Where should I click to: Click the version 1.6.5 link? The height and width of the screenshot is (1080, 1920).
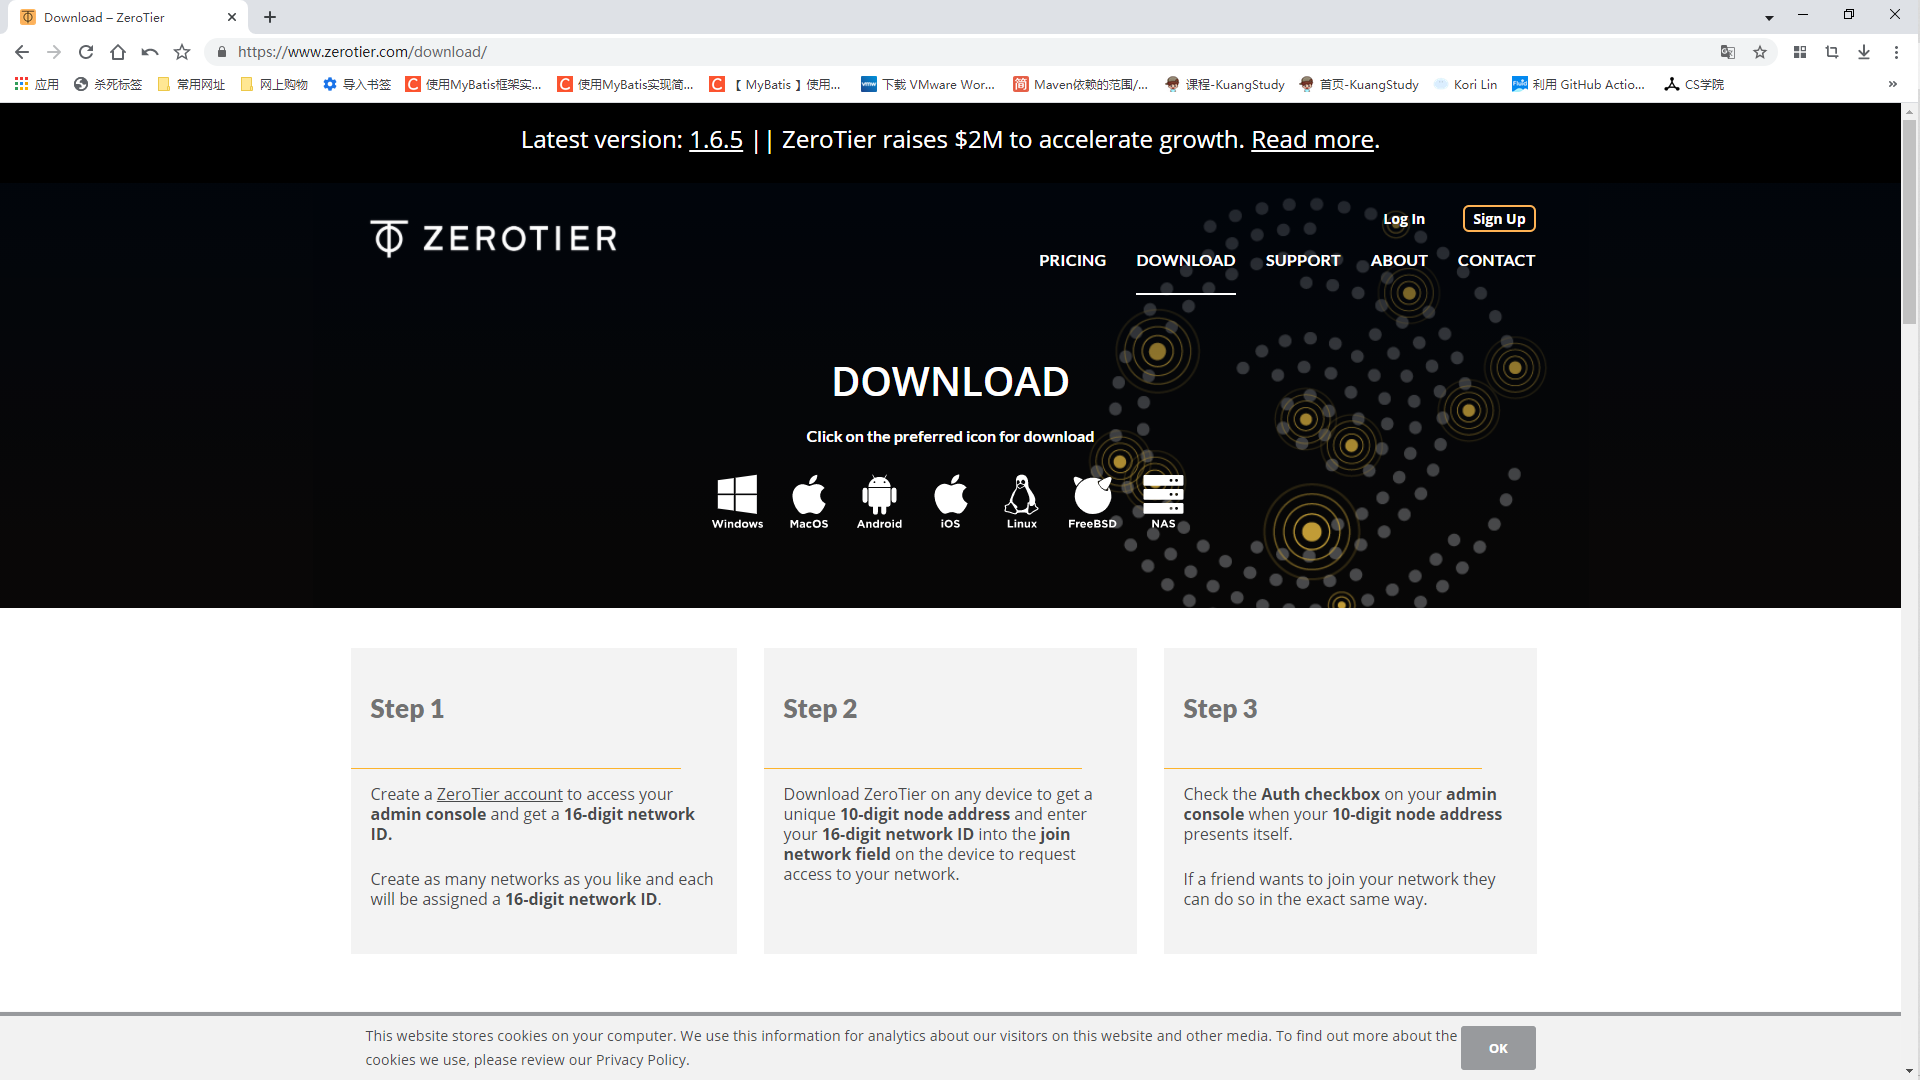click(716, 140)
